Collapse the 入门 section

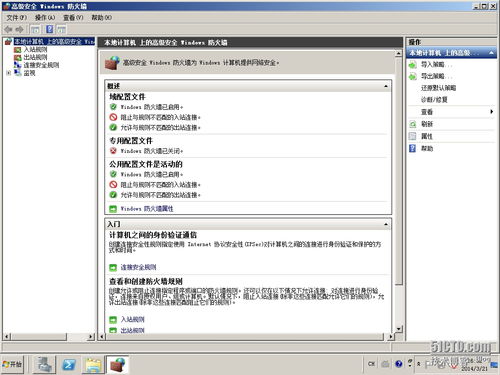pos(386,224)
